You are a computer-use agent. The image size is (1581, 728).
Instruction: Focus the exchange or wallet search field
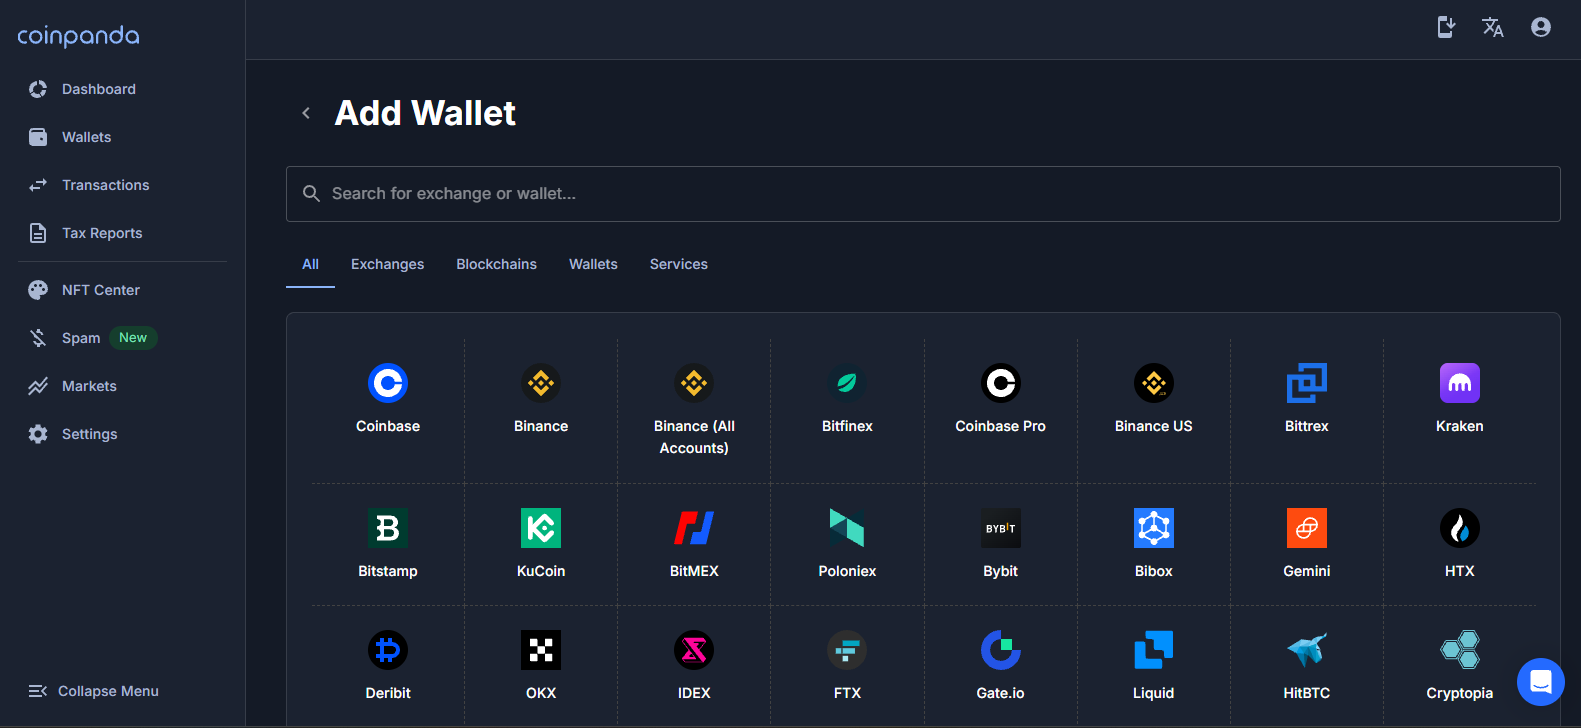pos(923,194)
